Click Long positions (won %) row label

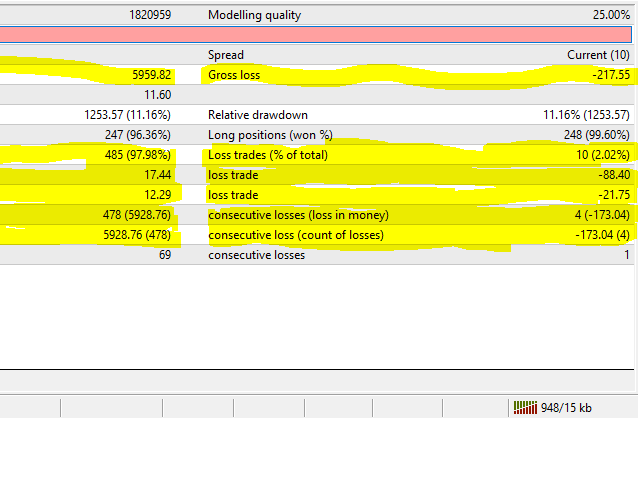tap(270, 135)
